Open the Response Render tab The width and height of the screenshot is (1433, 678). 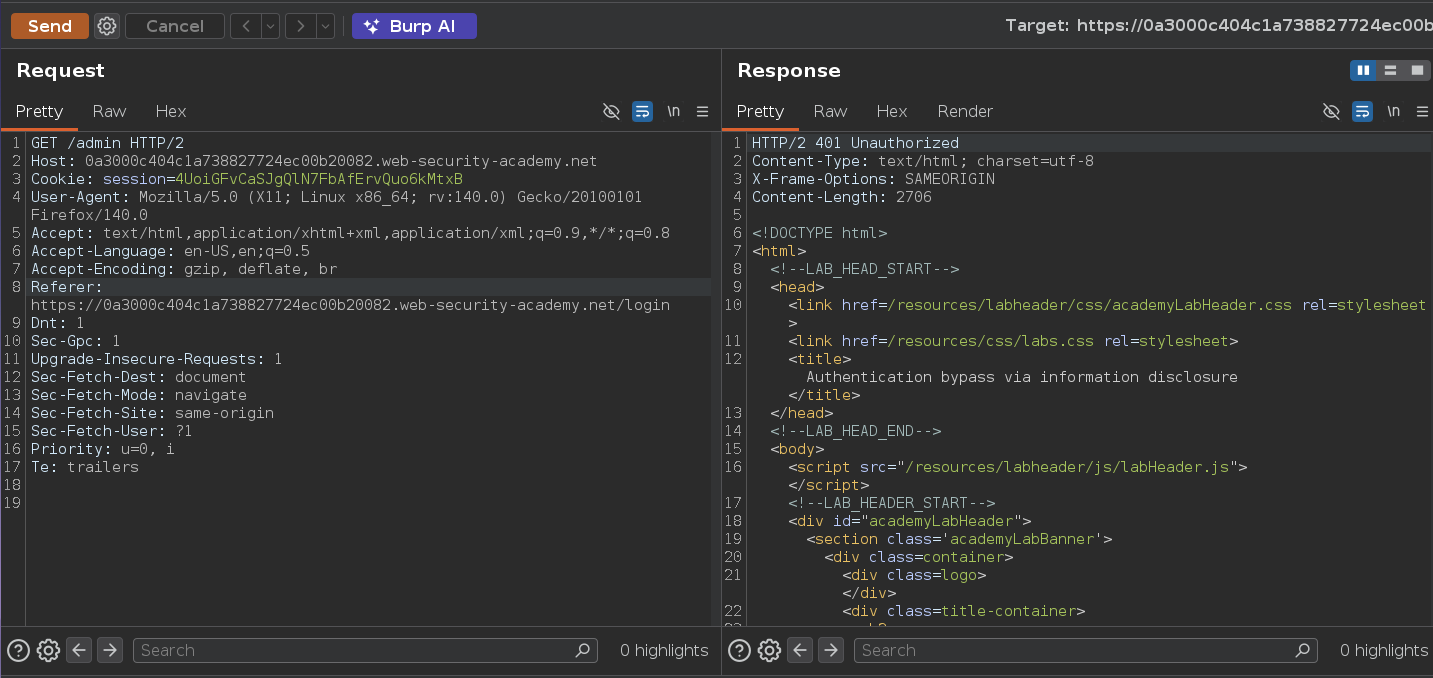[965, 111]
